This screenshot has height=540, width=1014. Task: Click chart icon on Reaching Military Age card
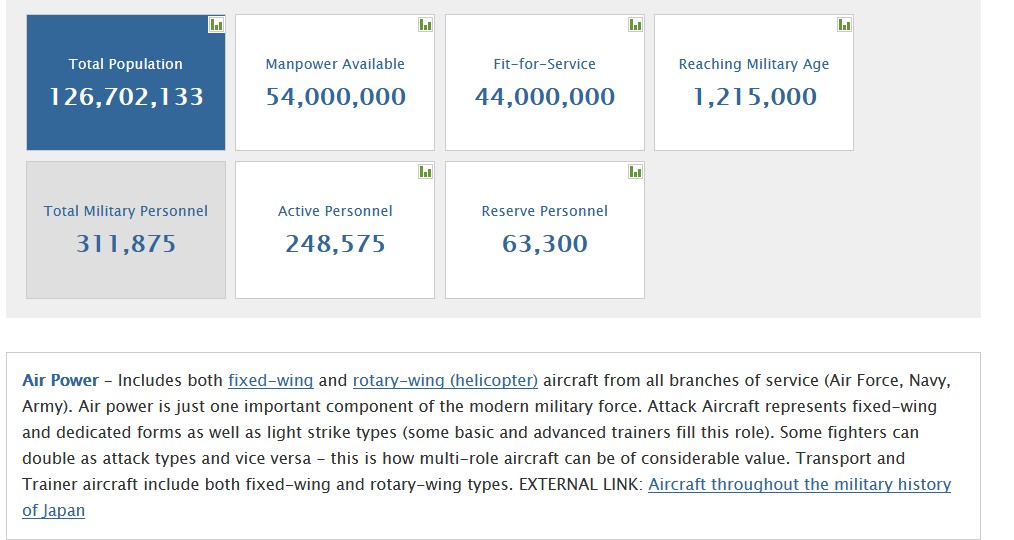844,25
